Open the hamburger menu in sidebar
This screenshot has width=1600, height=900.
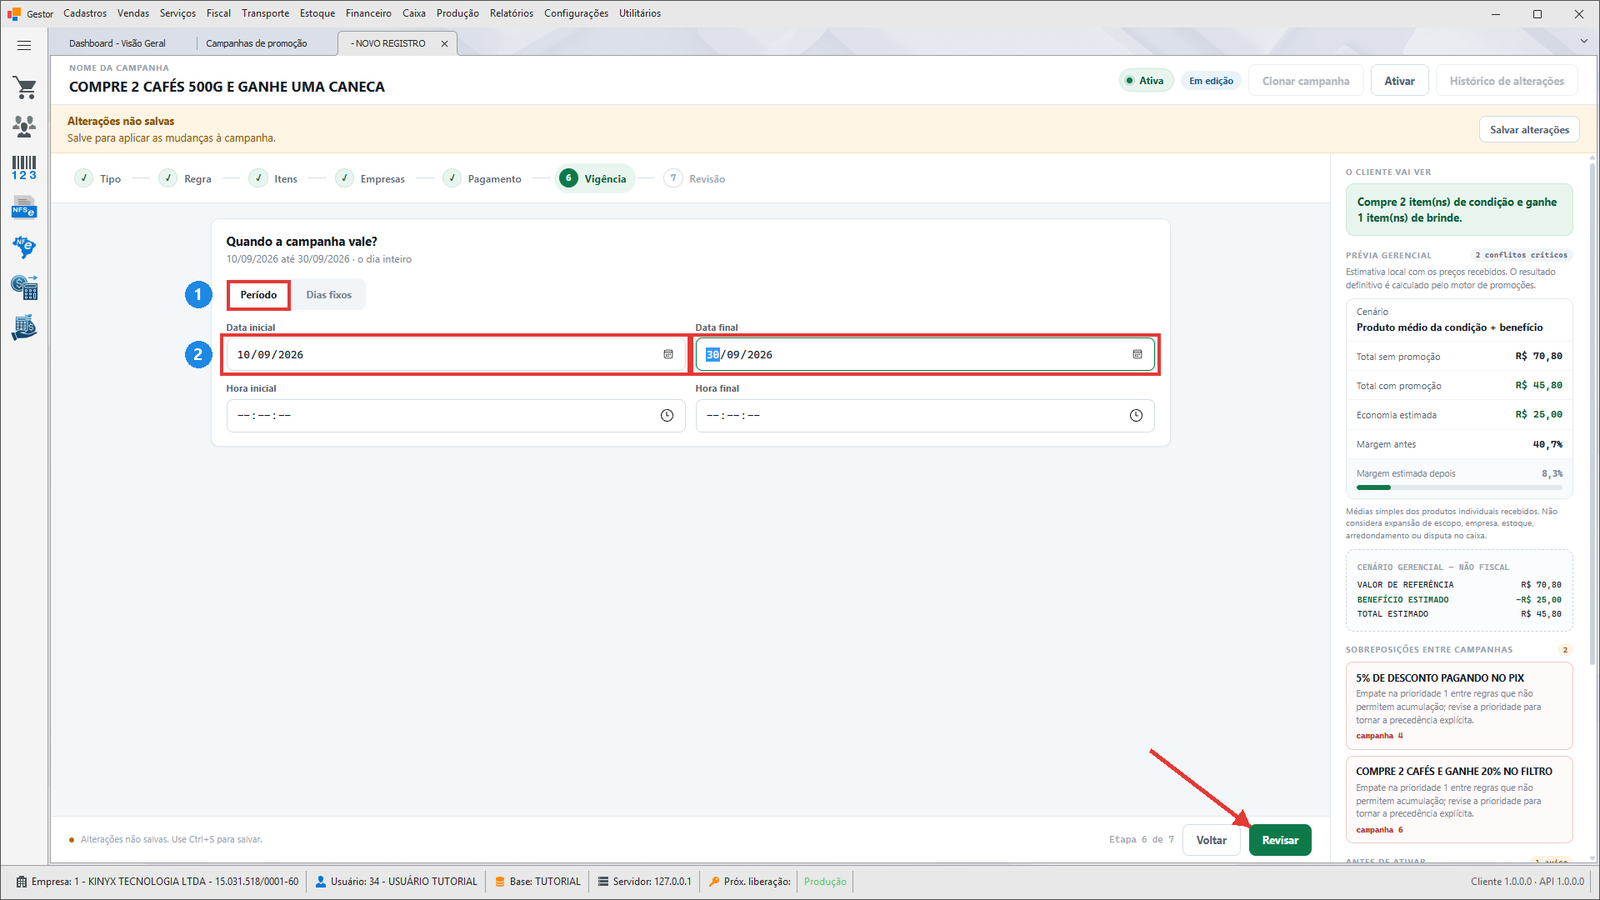(24, 45)
